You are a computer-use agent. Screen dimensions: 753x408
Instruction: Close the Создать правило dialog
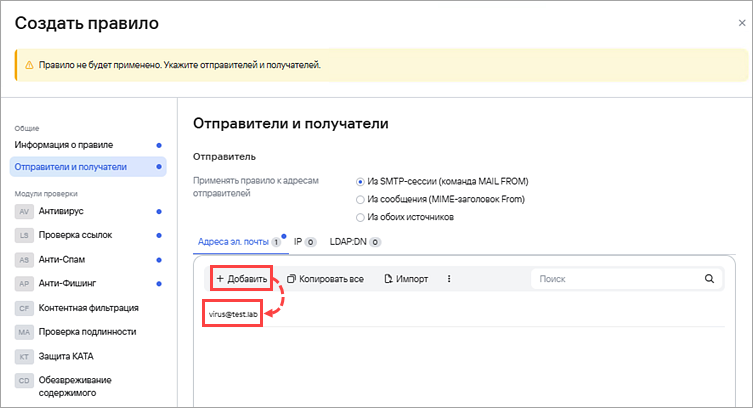[x=742, y=23]
